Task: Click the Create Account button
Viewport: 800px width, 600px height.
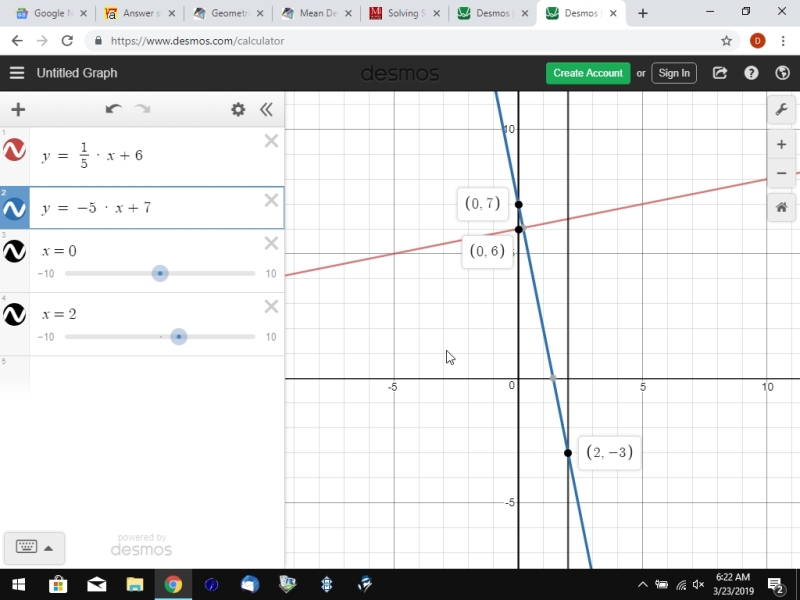Action: pos(588,73)
